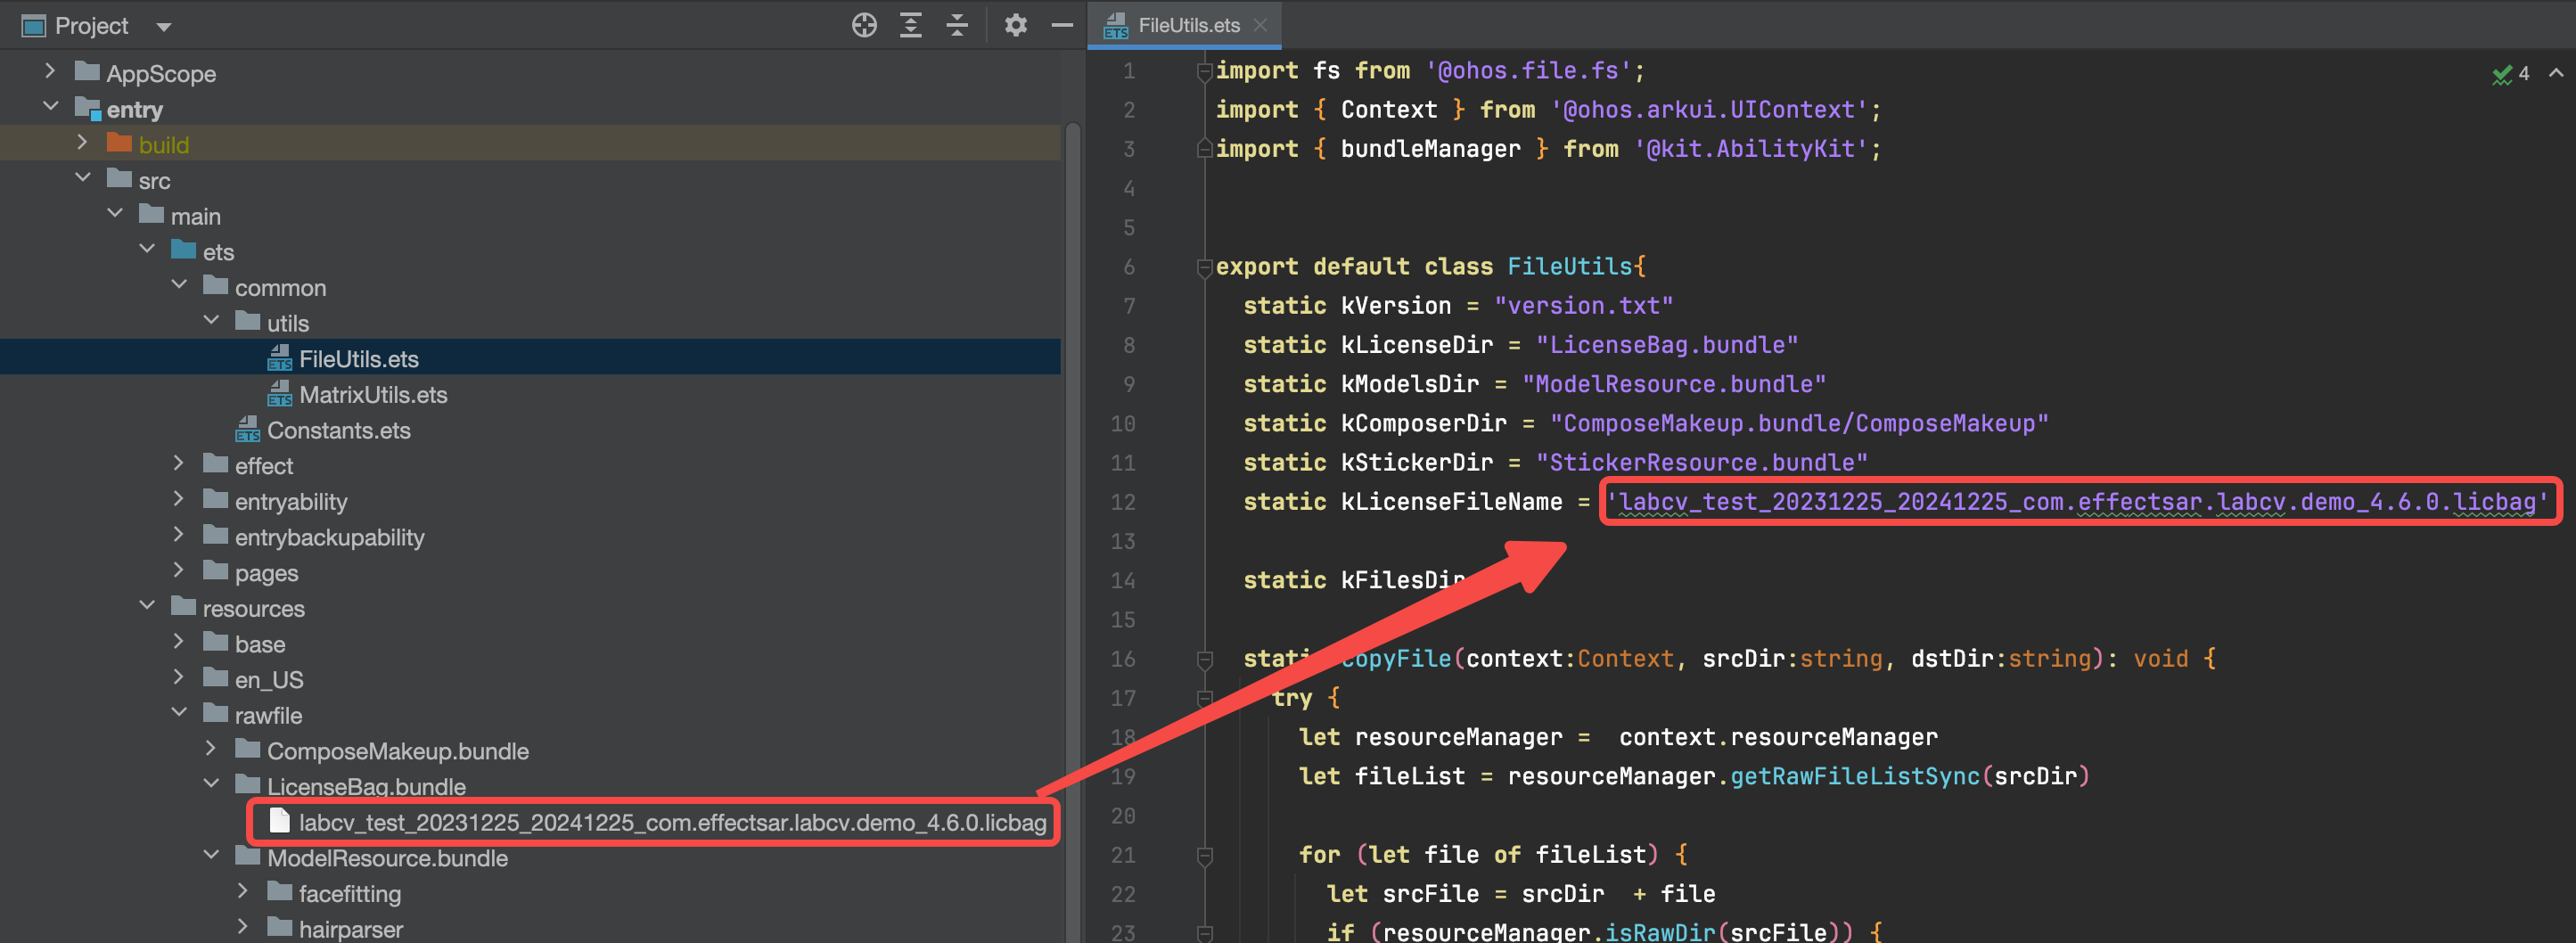Image resolution: width=2576 pixels, height=943 pixels.
Task: Fold the FileUtils class at line 6
Action: pyautogui.click(x=1204, y=267)
